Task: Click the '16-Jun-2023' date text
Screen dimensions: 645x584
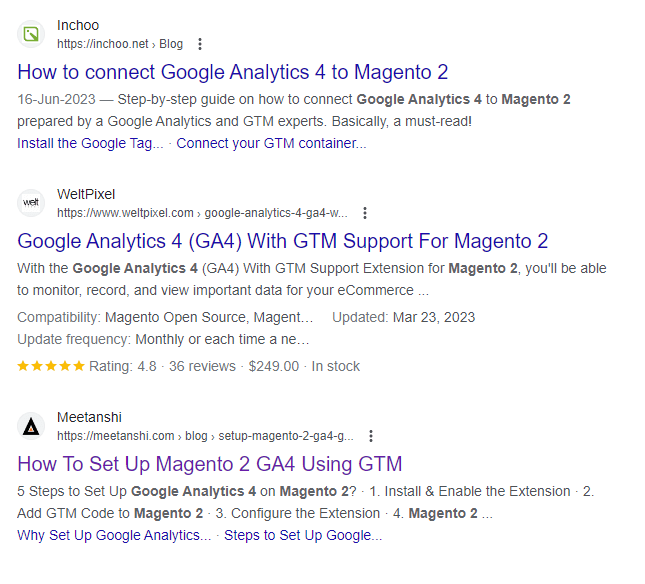Action: click(56, 100)
